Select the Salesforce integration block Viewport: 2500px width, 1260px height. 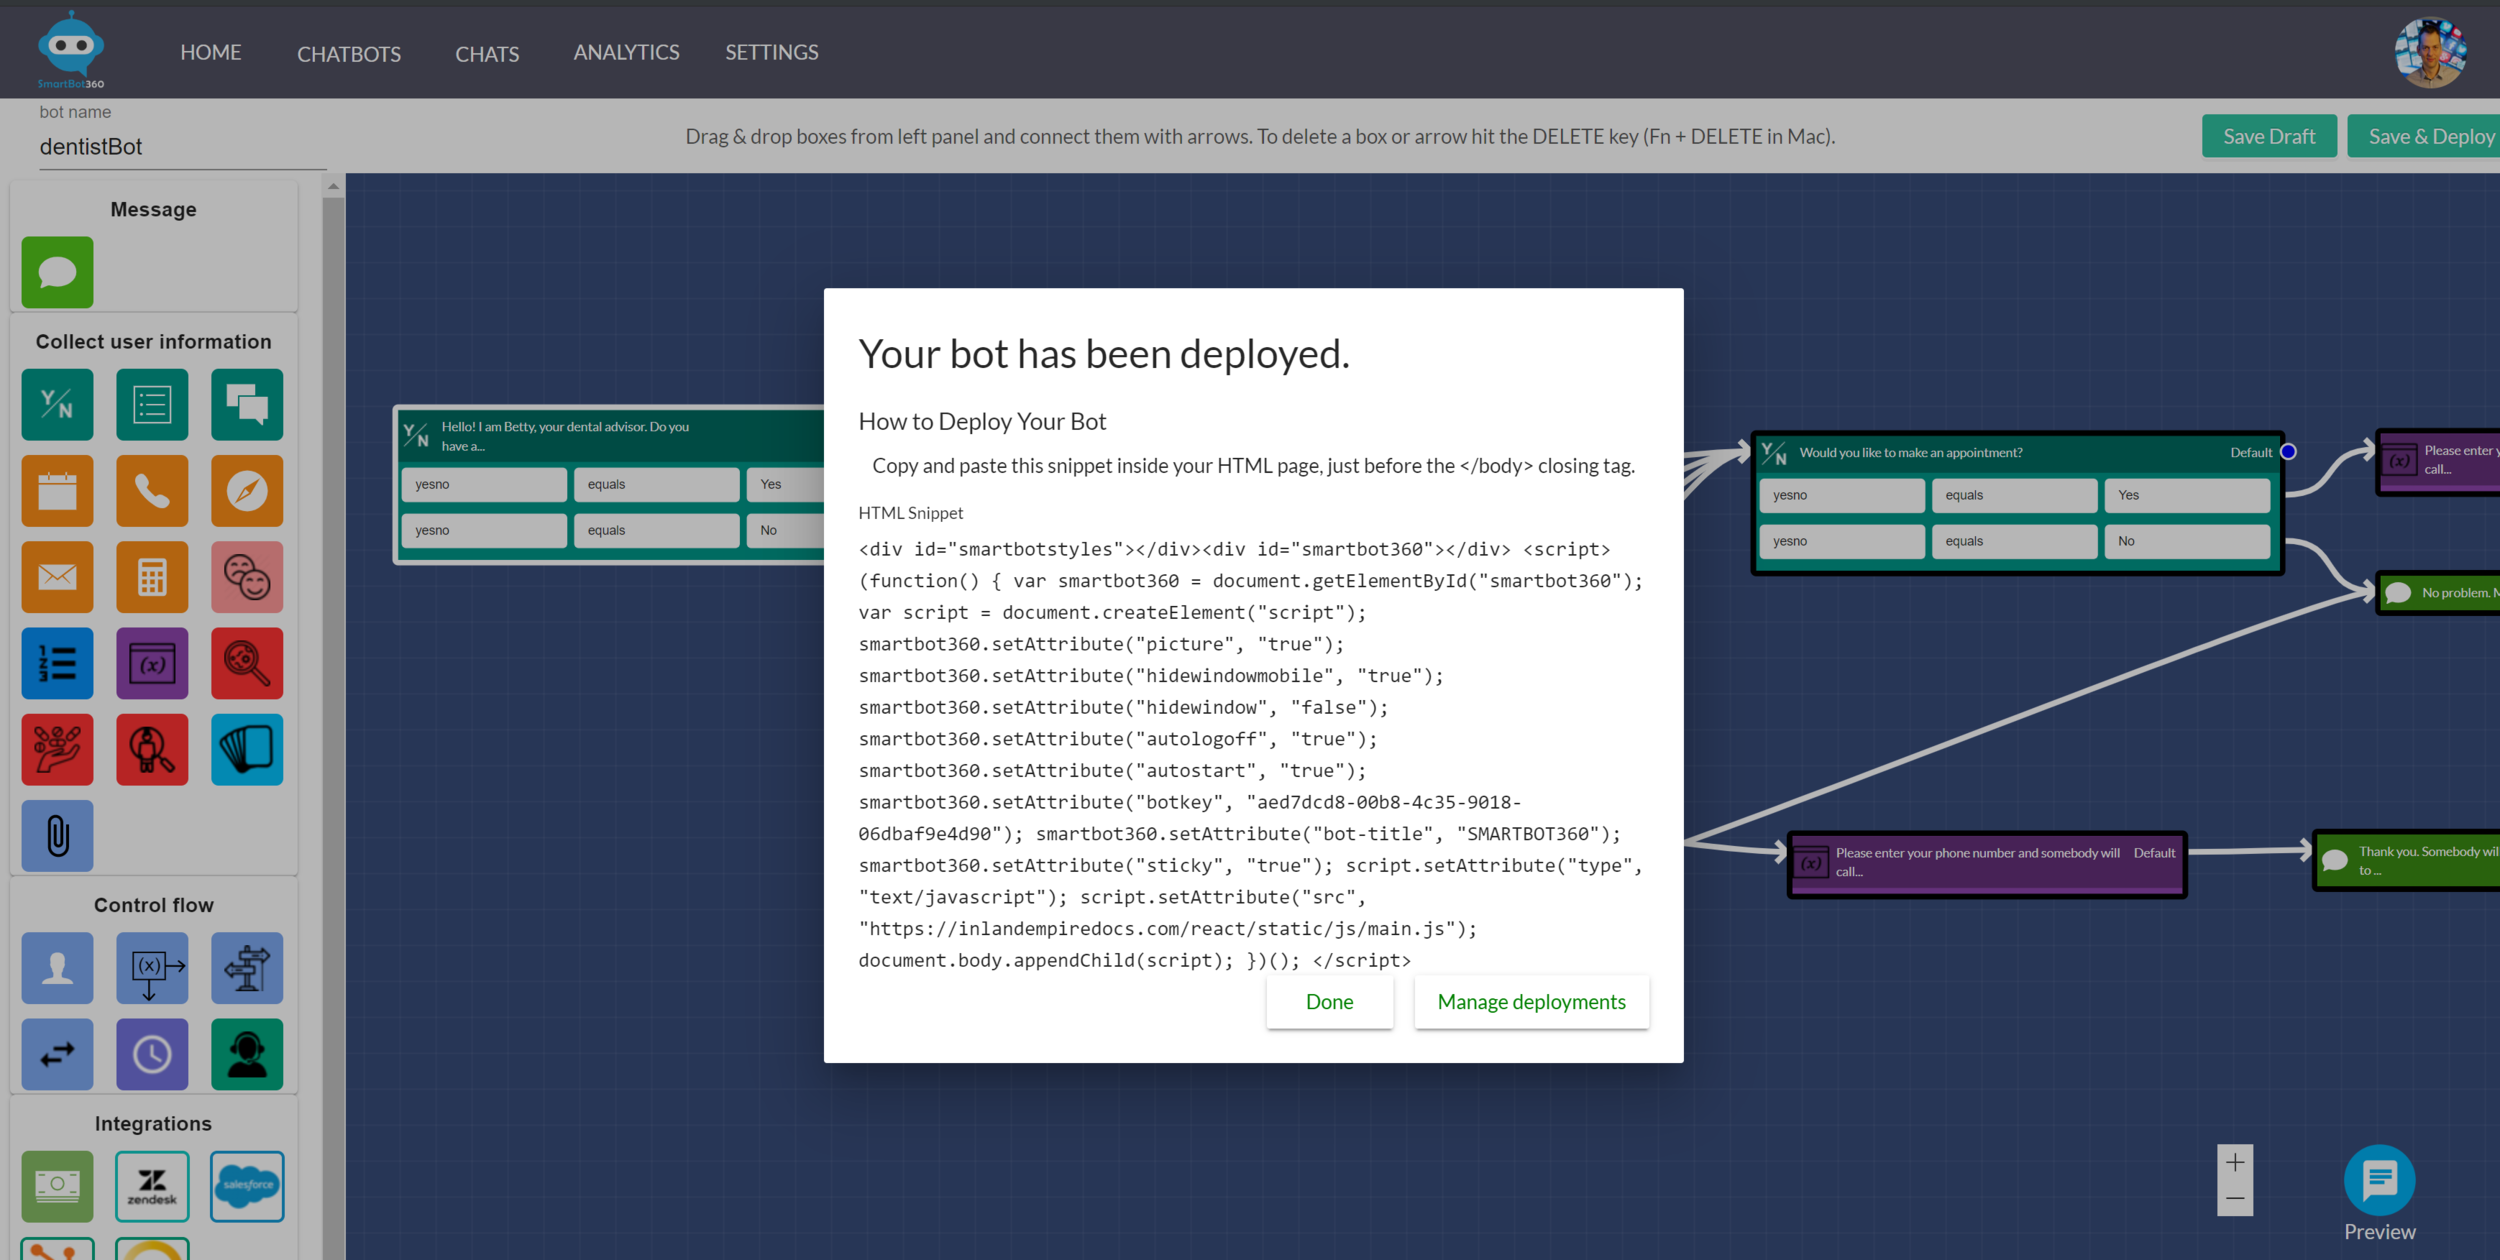tap(247, 1186)
